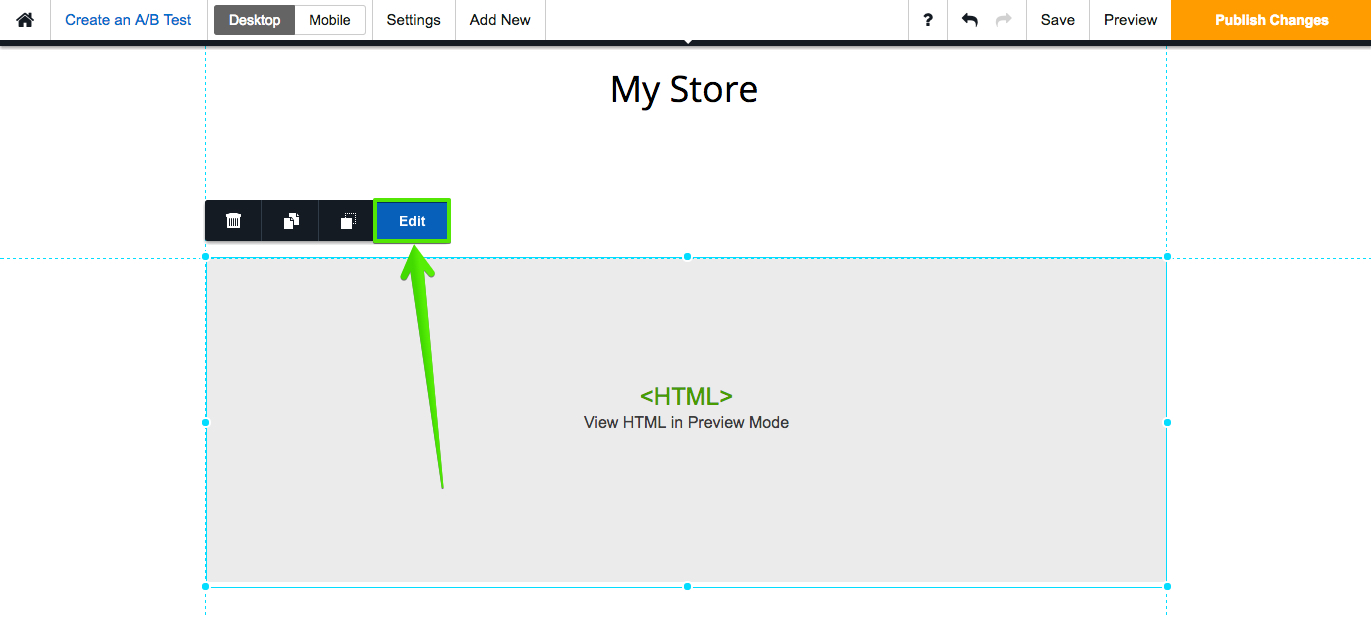Screen dimensions: 1371x617
Task: Click the right-middle resize handle of HTML block
Action: pyautogui.click(x=1167, y=422)
